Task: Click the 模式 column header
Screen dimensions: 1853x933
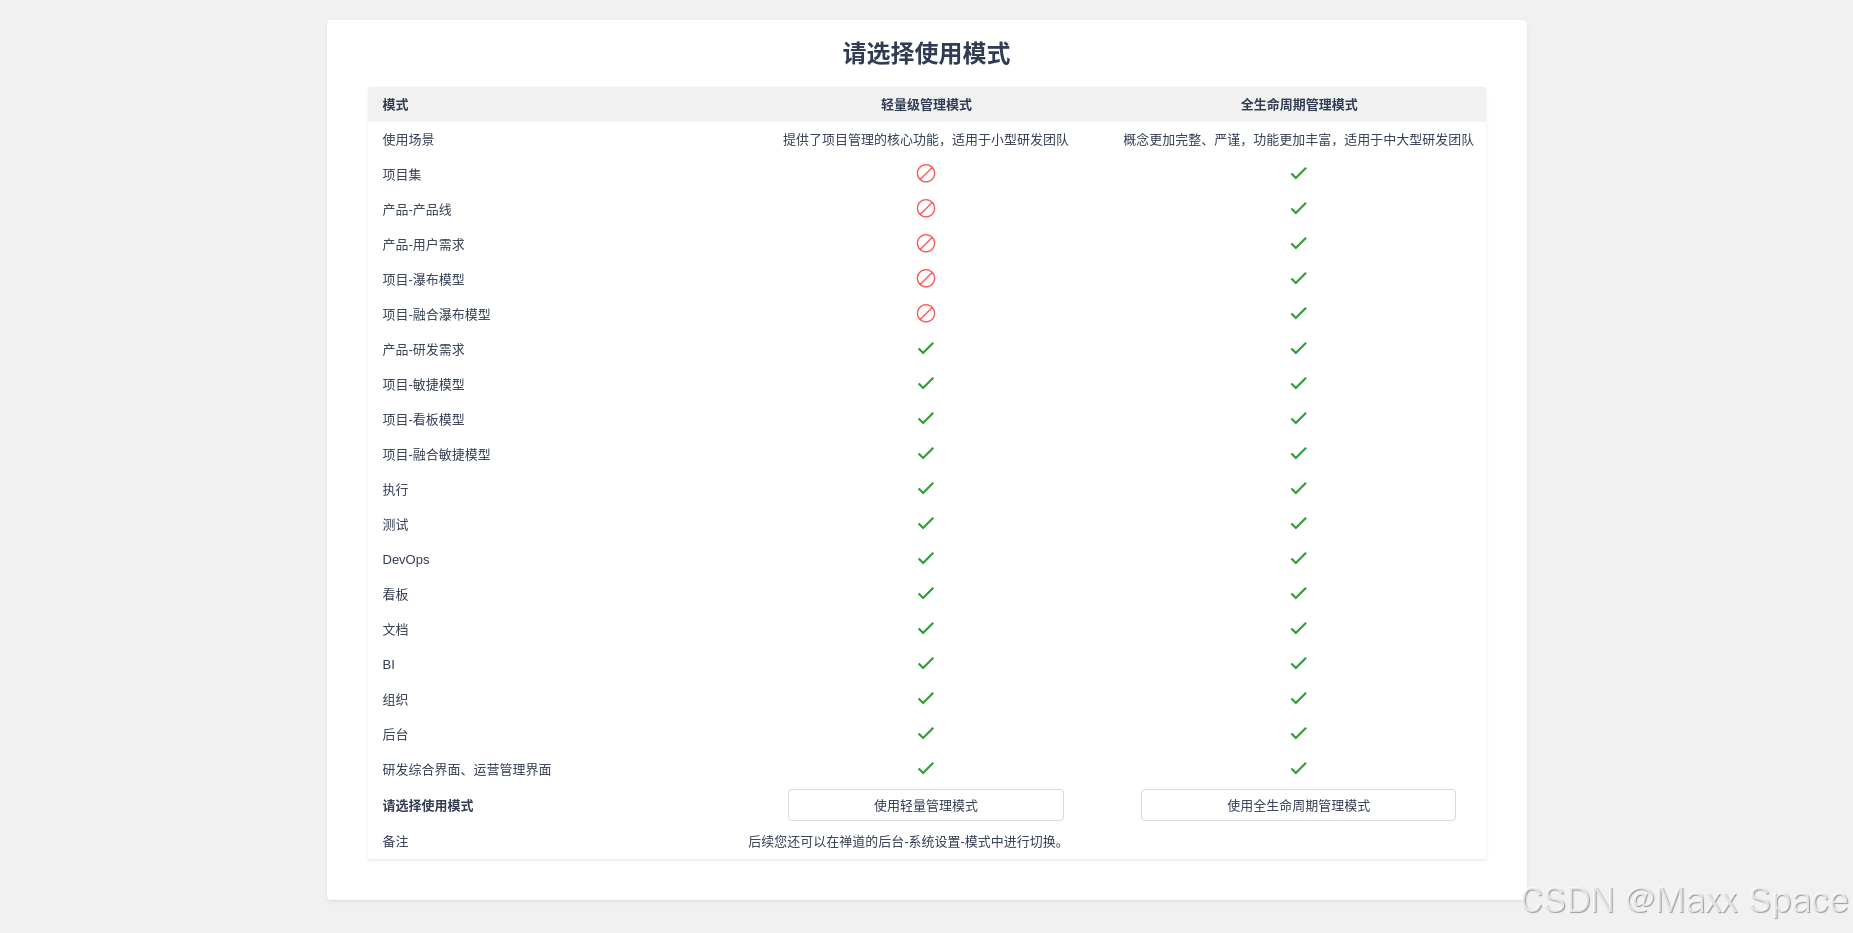Action: (x=395, y=105)
